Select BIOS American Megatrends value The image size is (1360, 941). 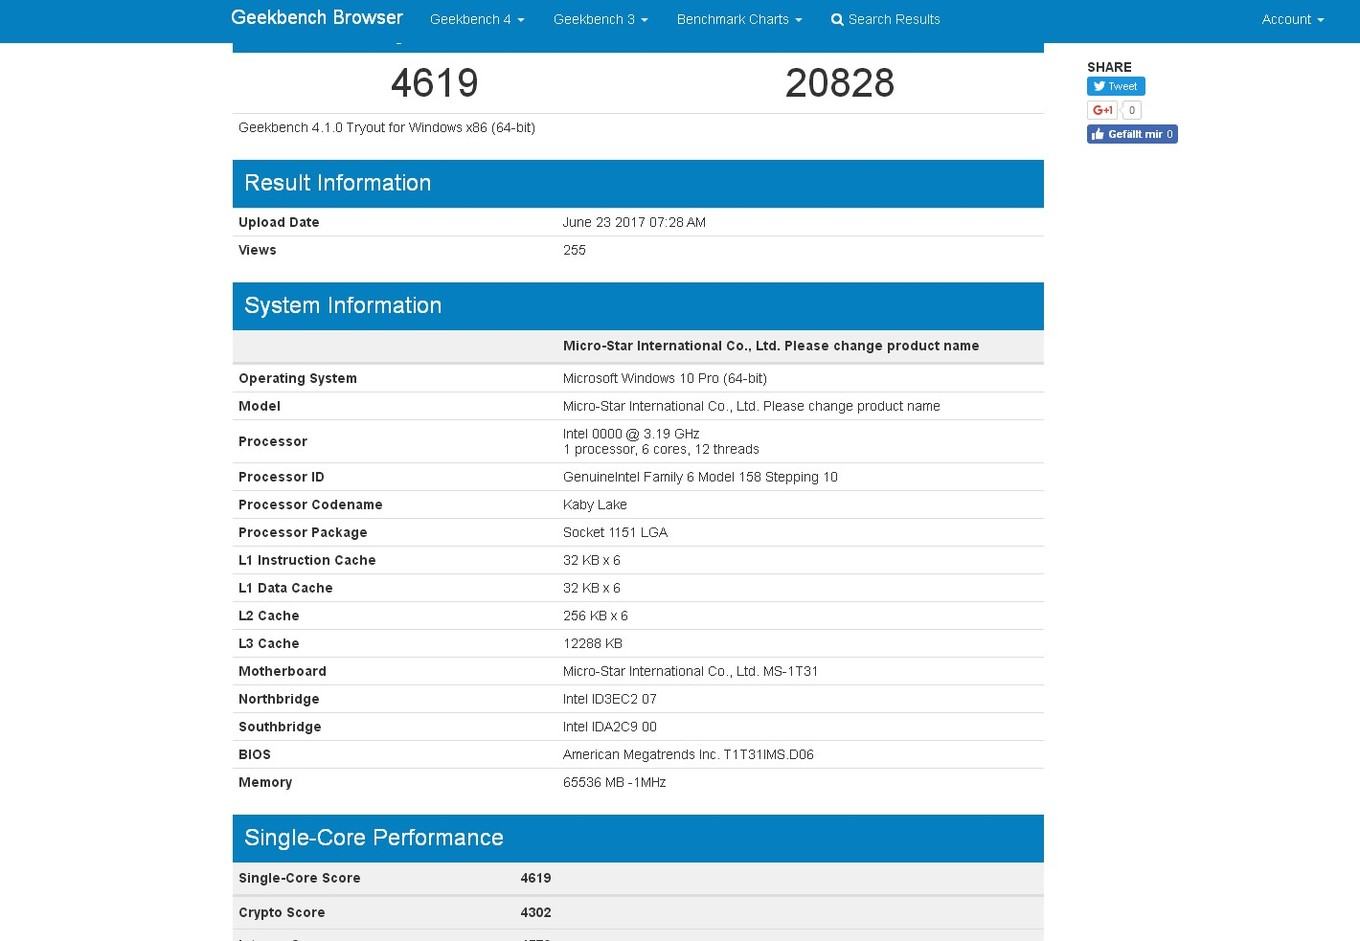pyautogui.click(x=688, y=755)
